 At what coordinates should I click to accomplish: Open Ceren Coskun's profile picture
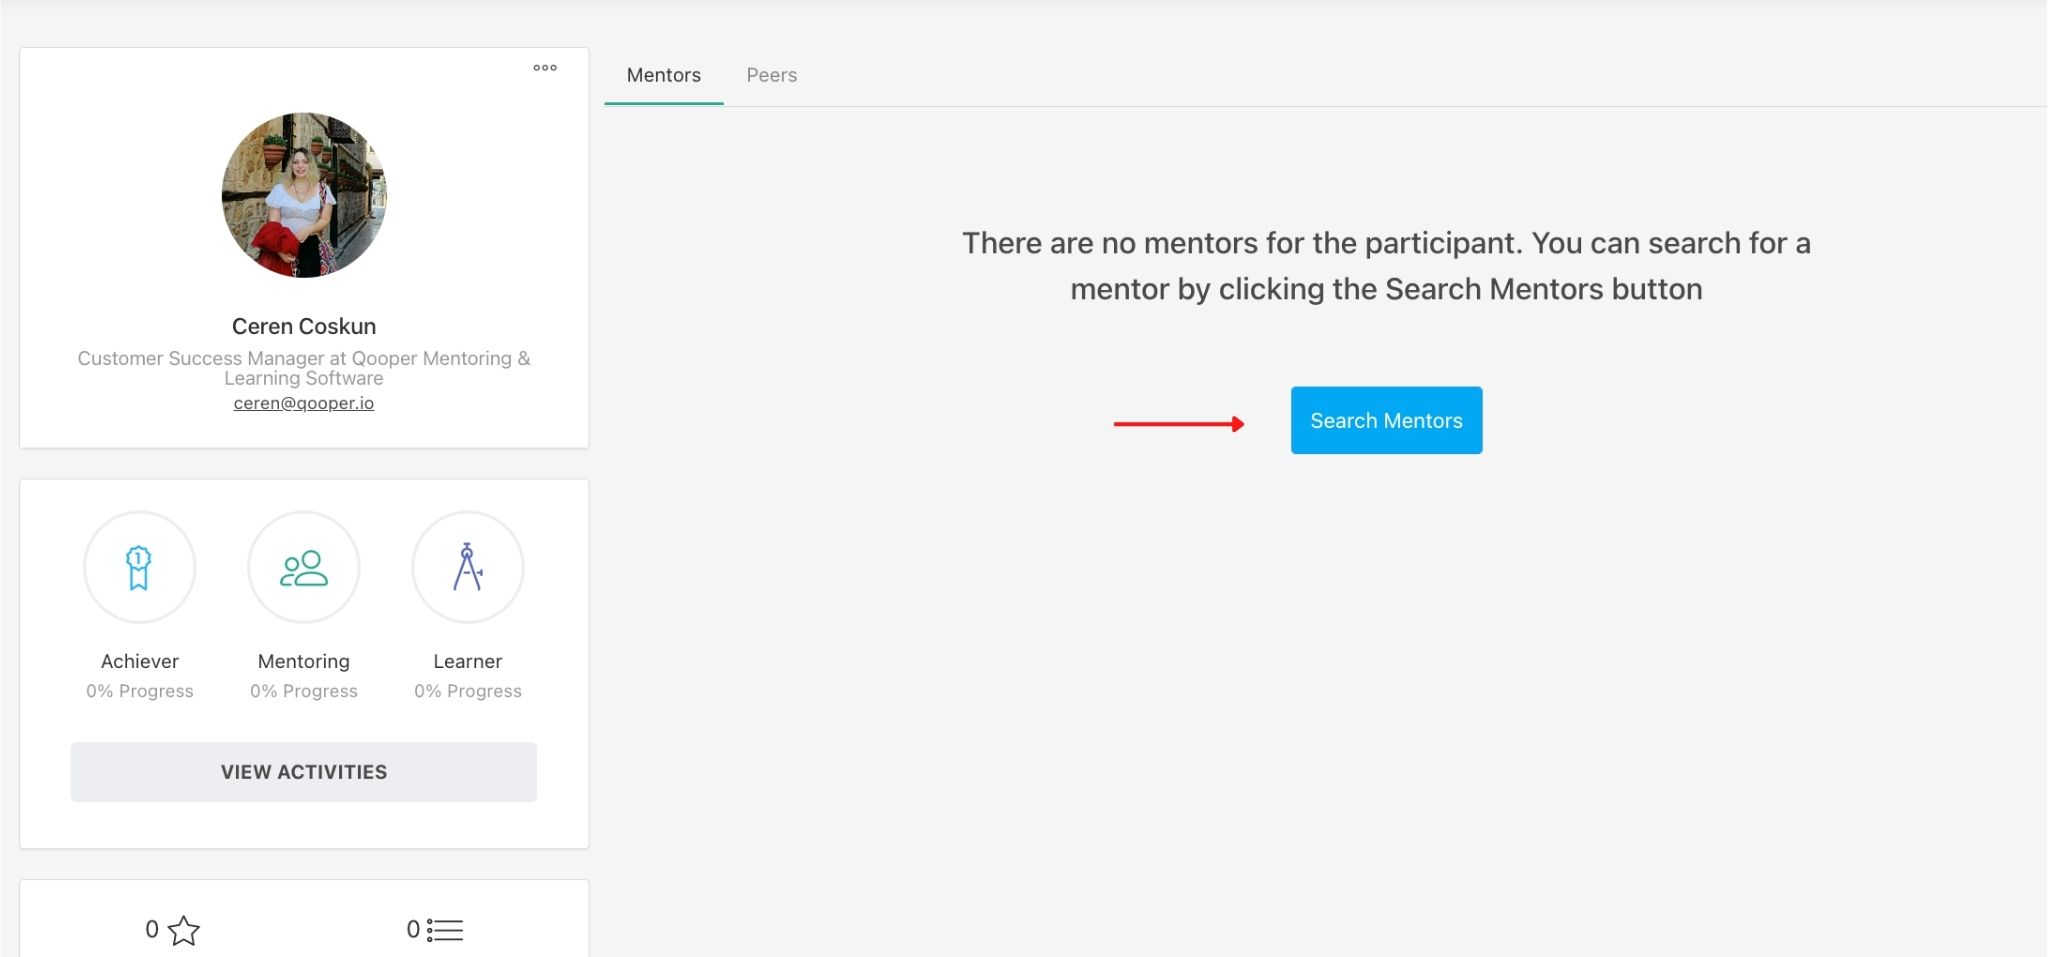pos(304,195)
